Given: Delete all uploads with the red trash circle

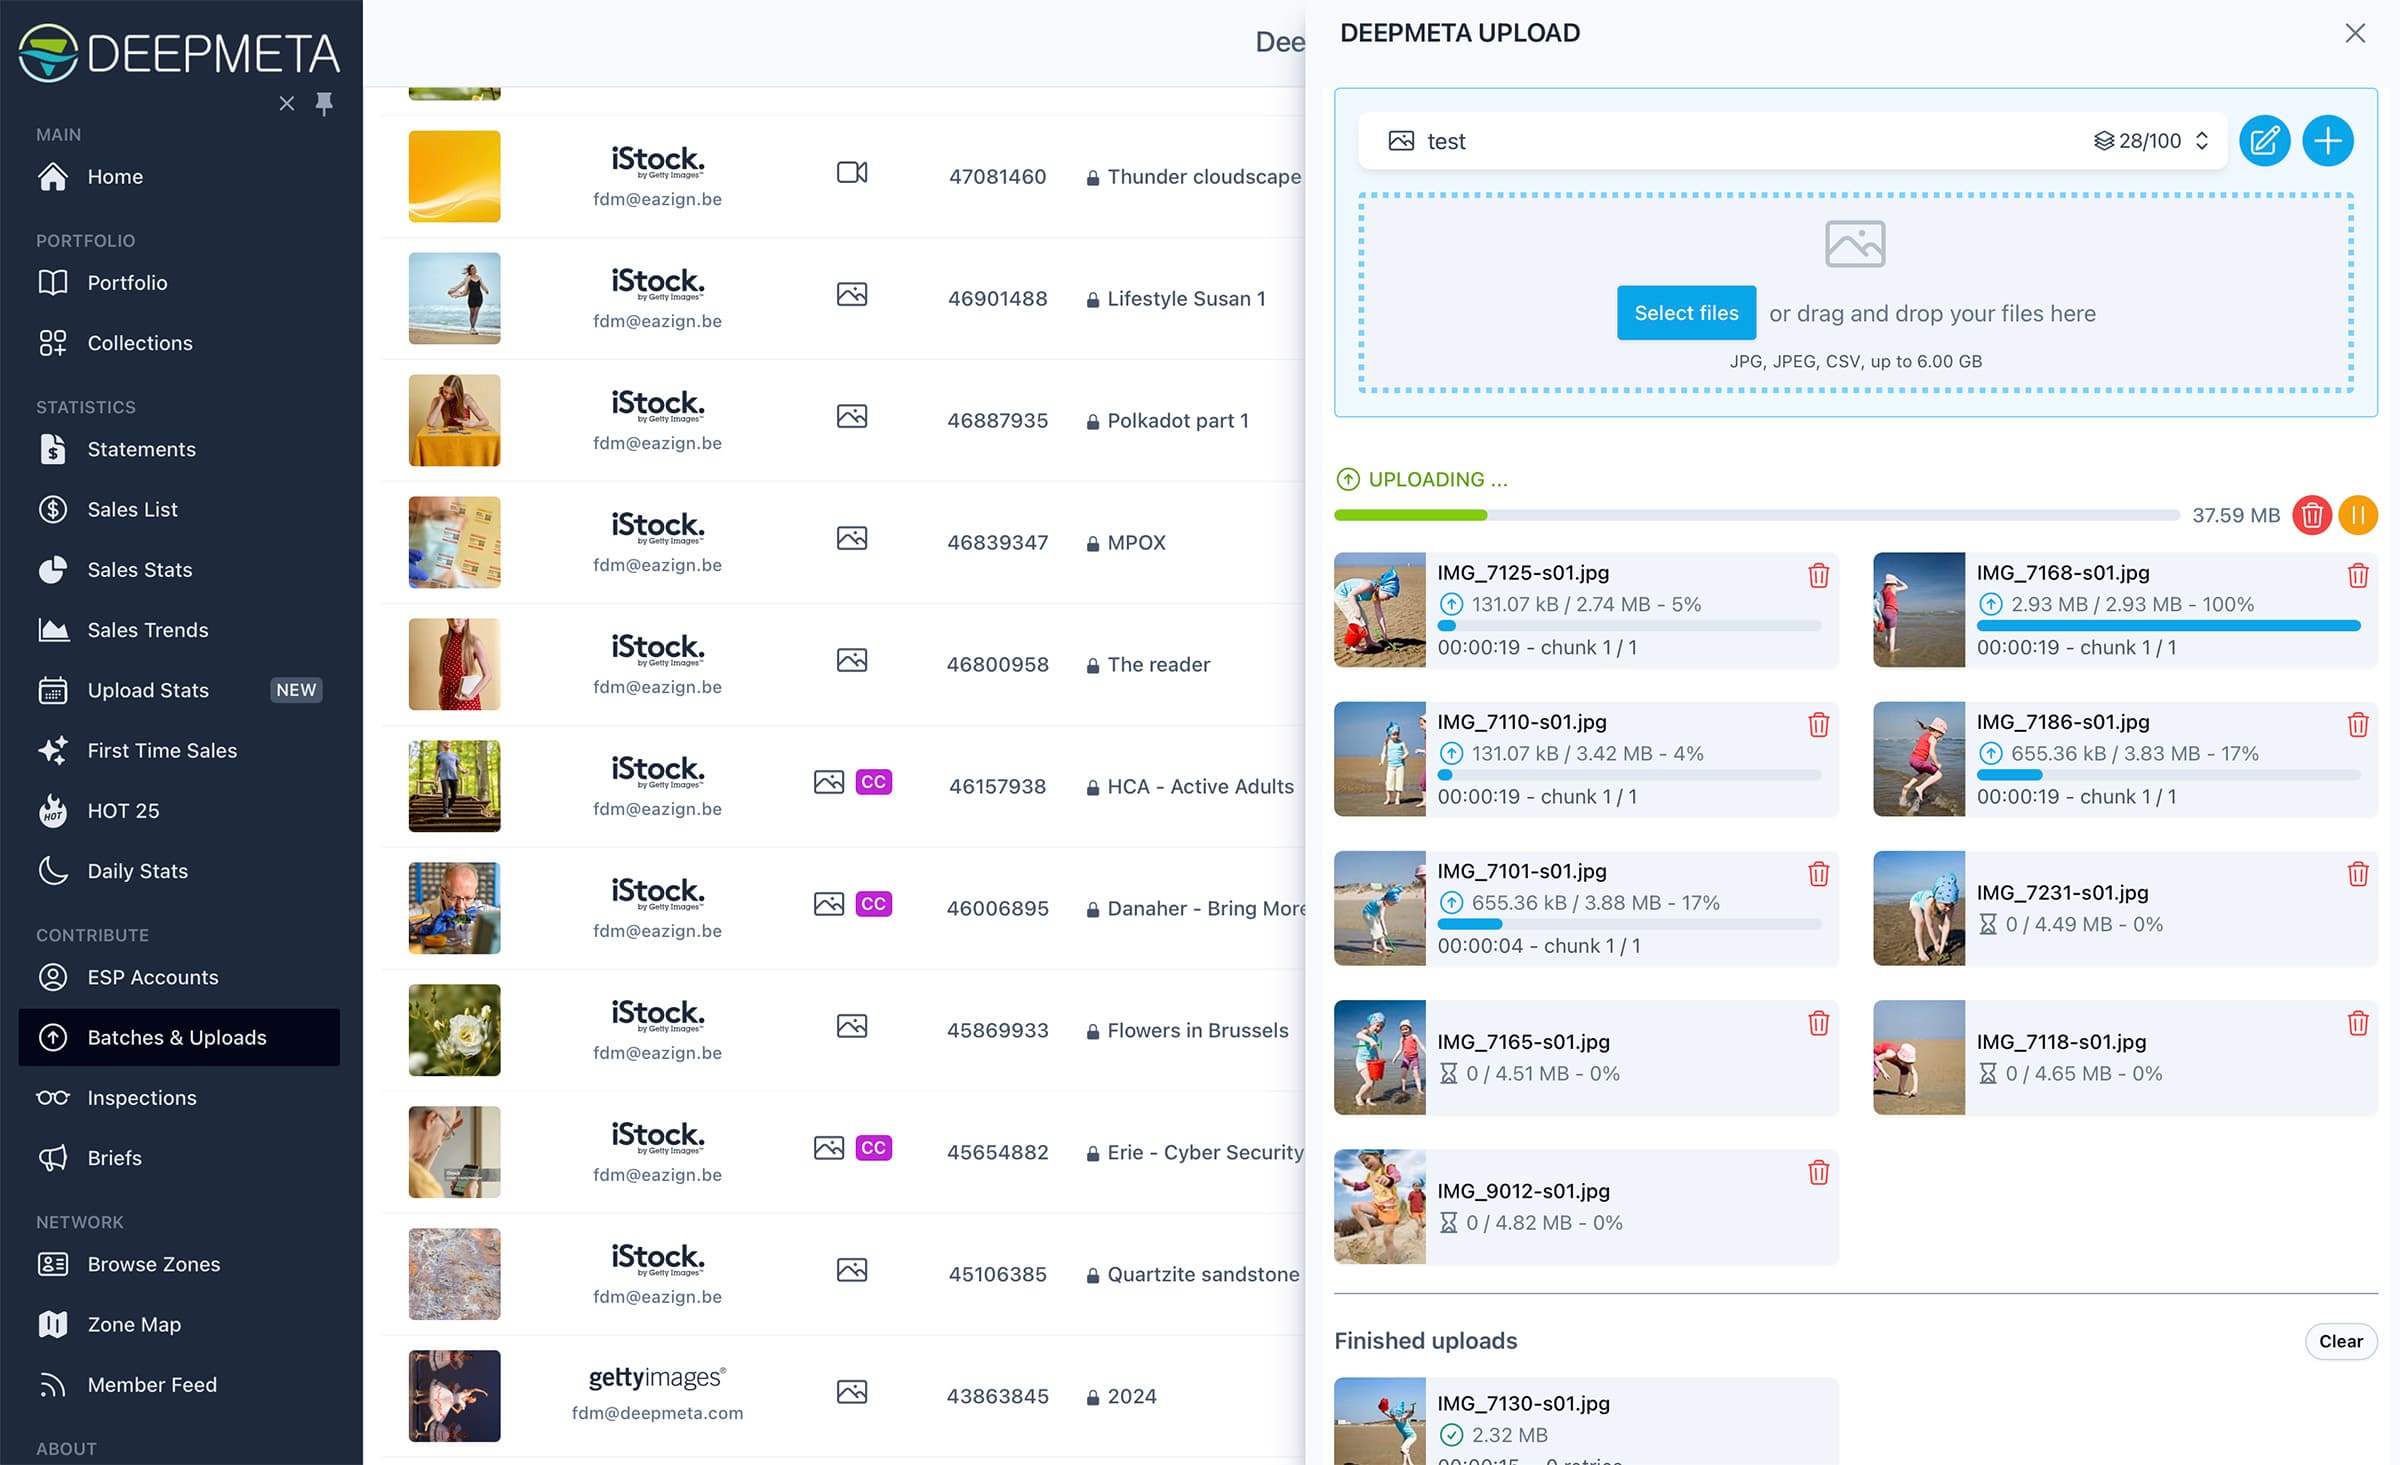Looking at the screenshot, I should 2311,515.
